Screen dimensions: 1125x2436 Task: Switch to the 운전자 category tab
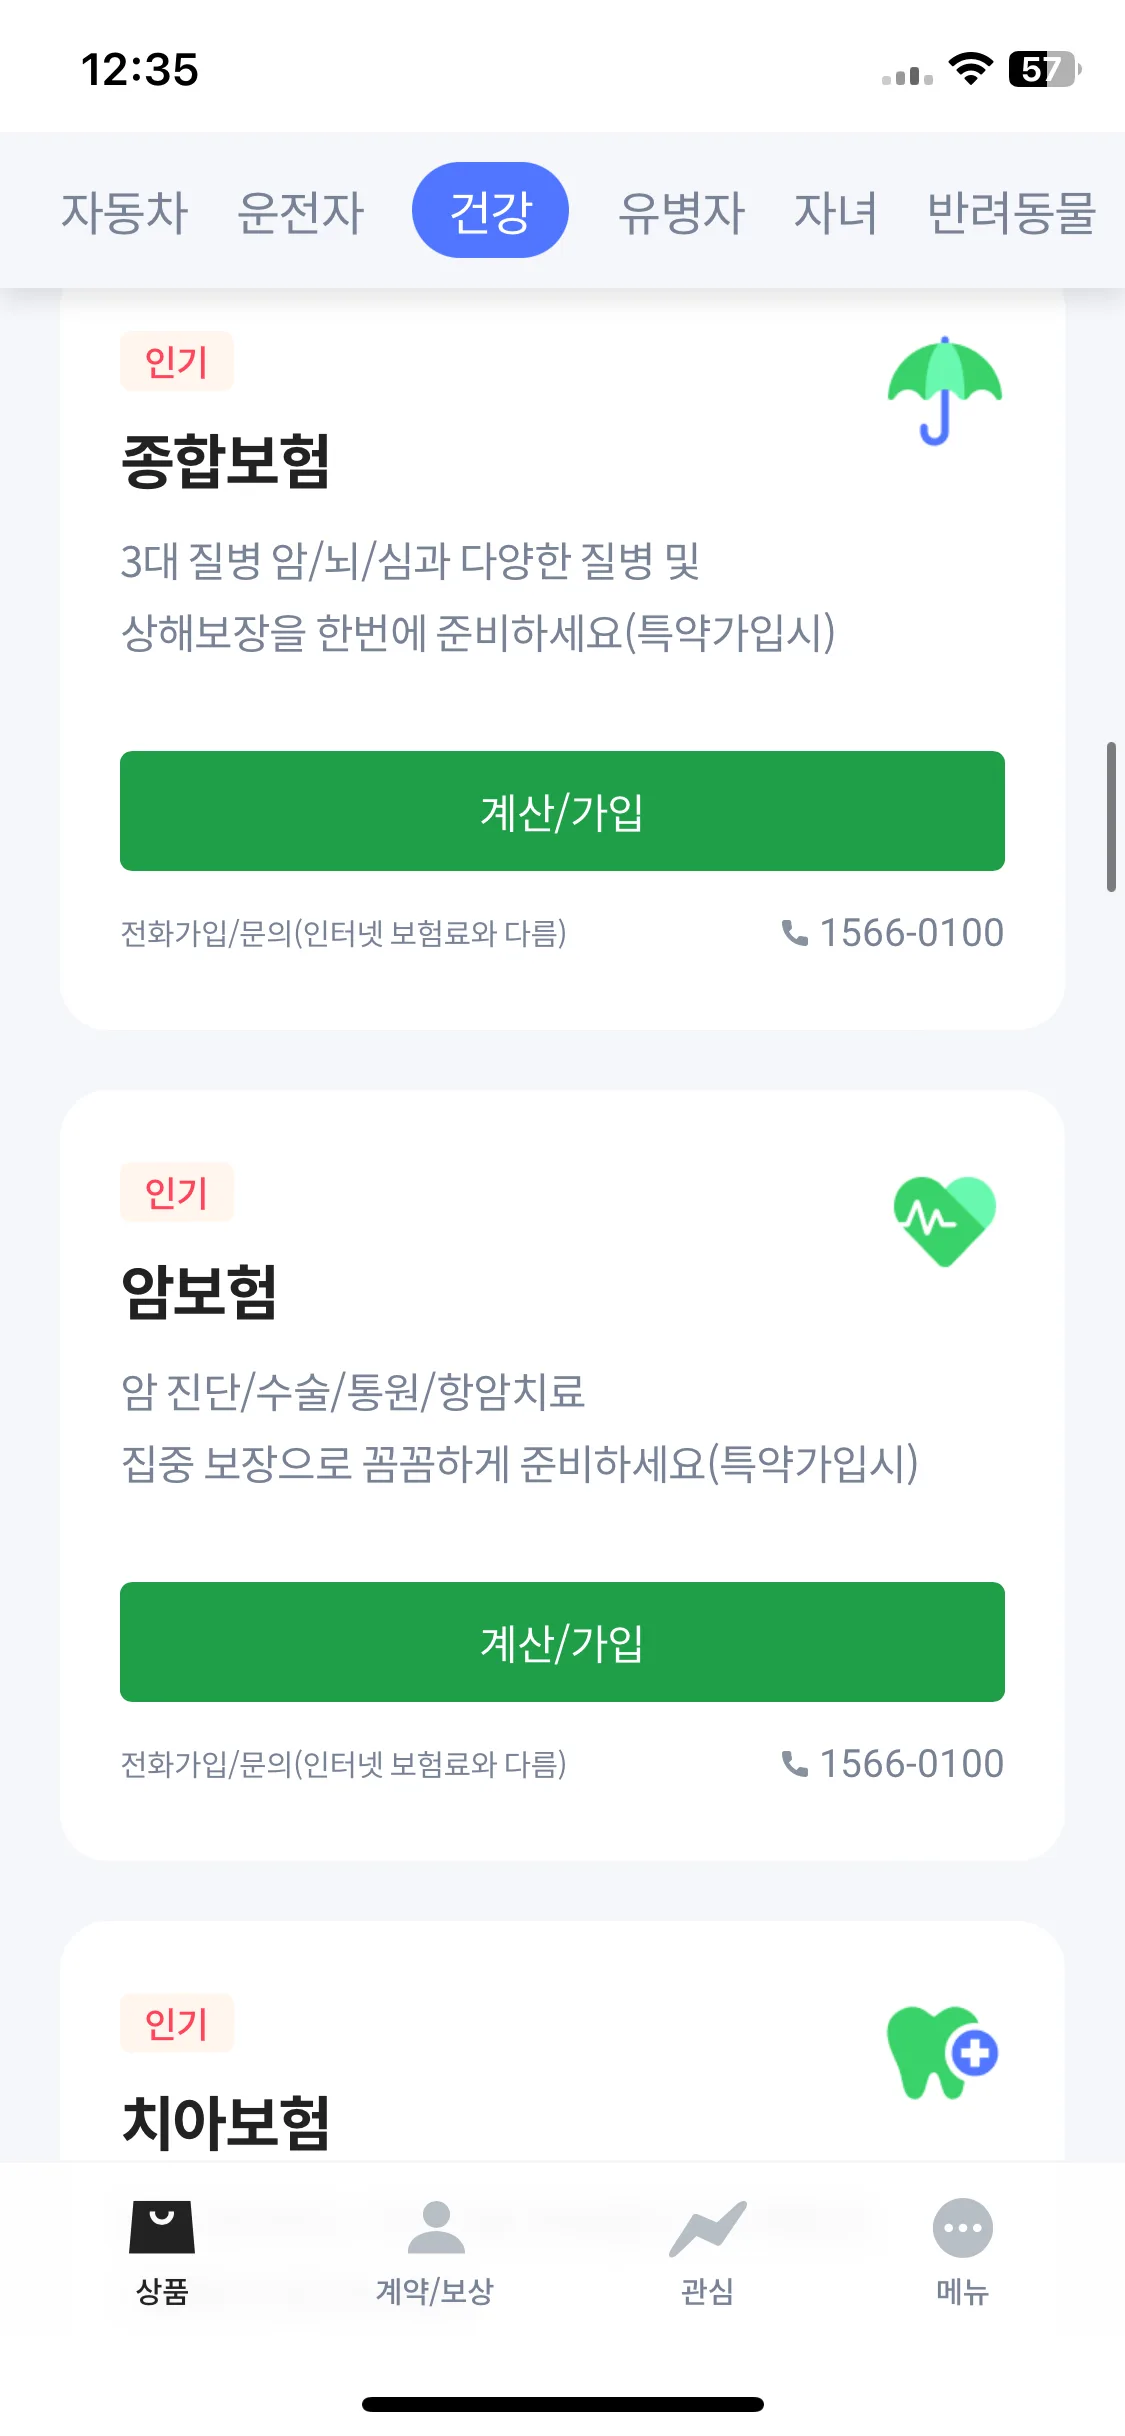(300, 212)
